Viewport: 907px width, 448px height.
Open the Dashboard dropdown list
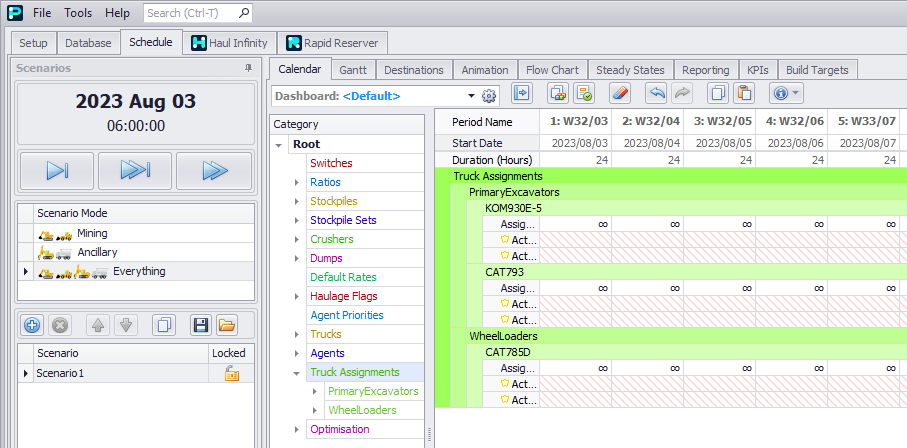pos(471,96)
